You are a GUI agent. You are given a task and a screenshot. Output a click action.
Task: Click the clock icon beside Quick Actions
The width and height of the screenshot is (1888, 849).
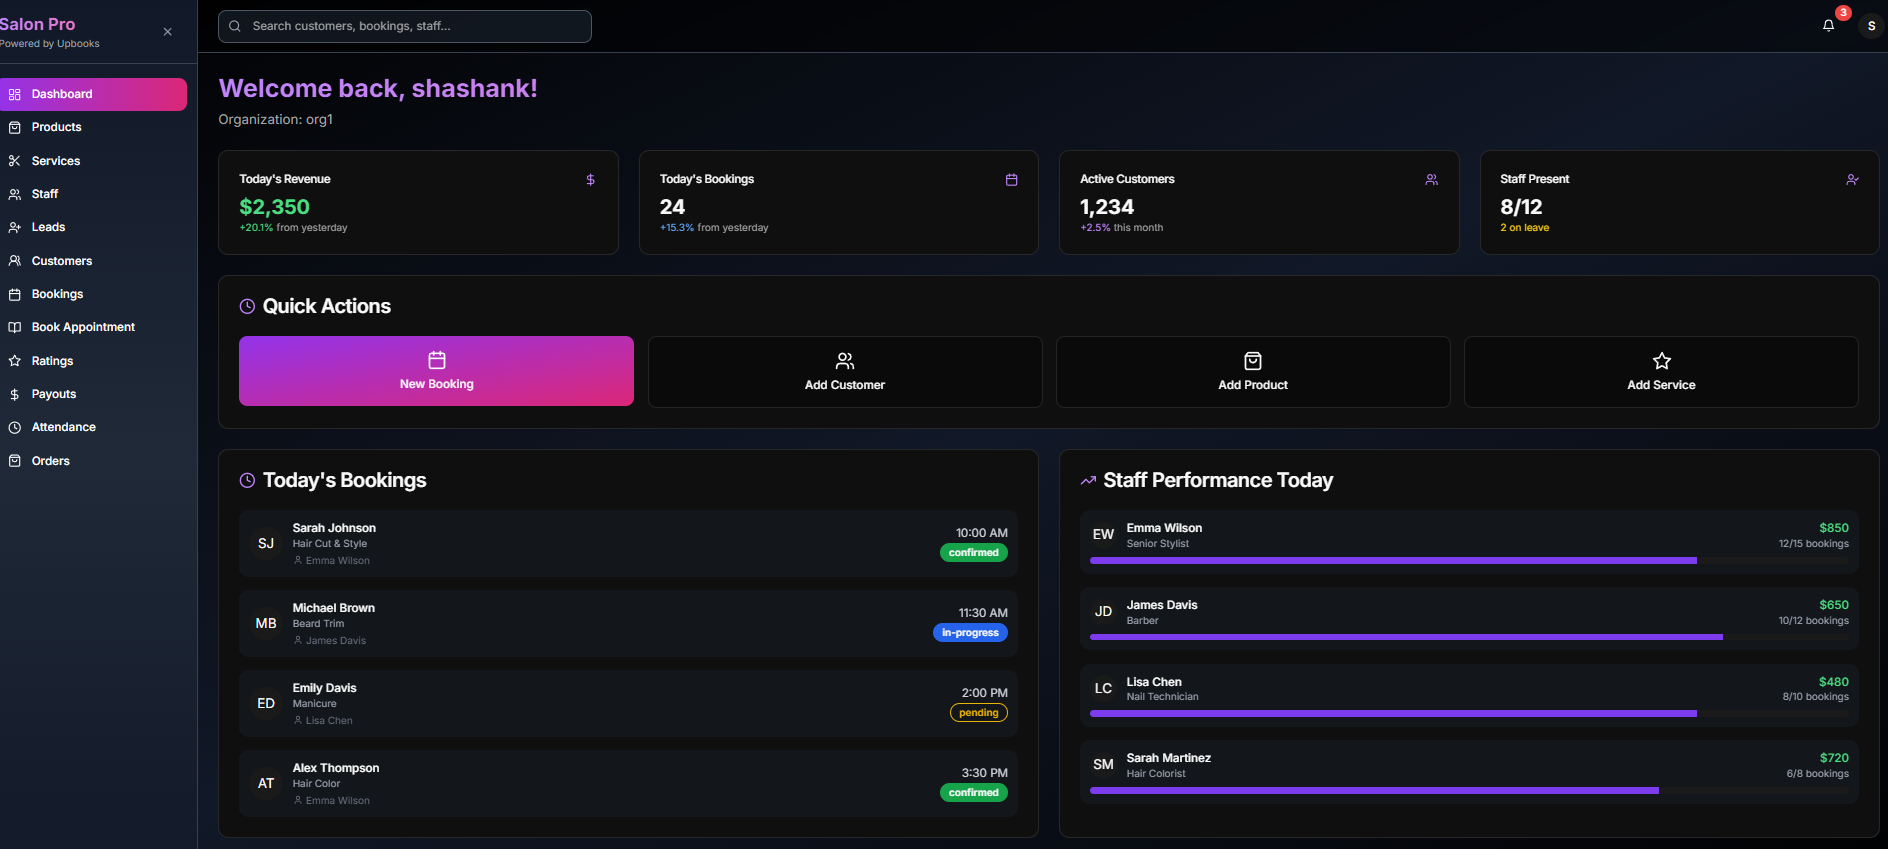tap(247, 307)
